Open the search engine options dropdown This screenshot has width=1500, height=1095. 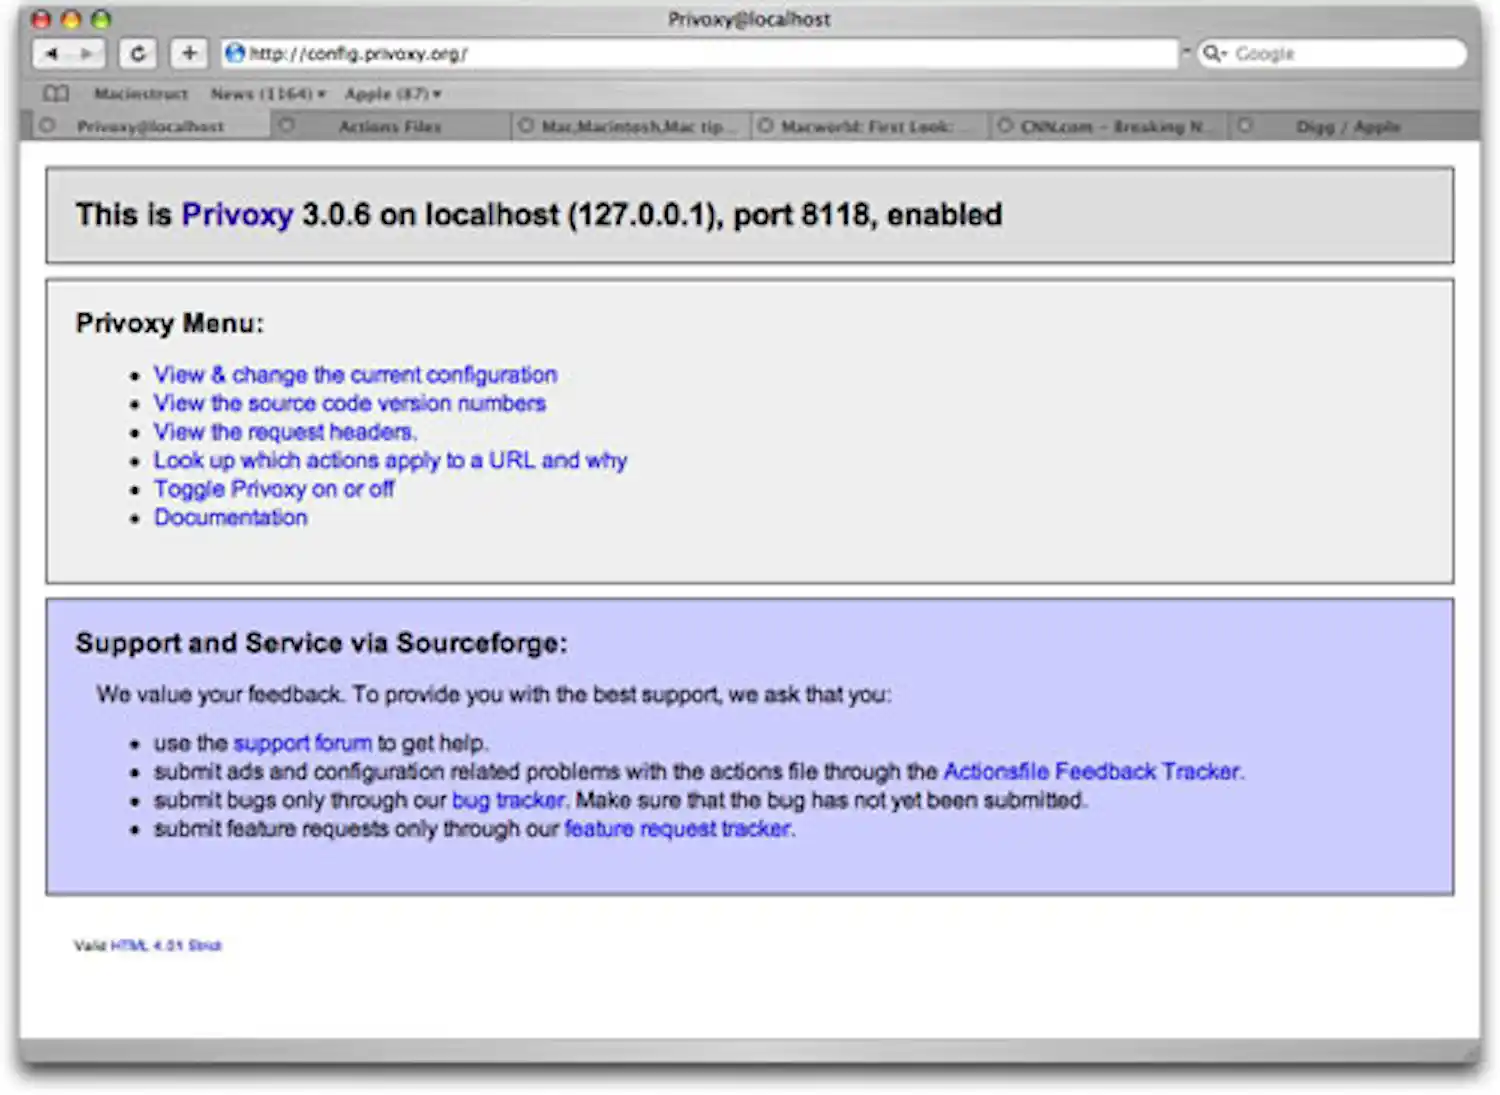[x=1225, y=53]
